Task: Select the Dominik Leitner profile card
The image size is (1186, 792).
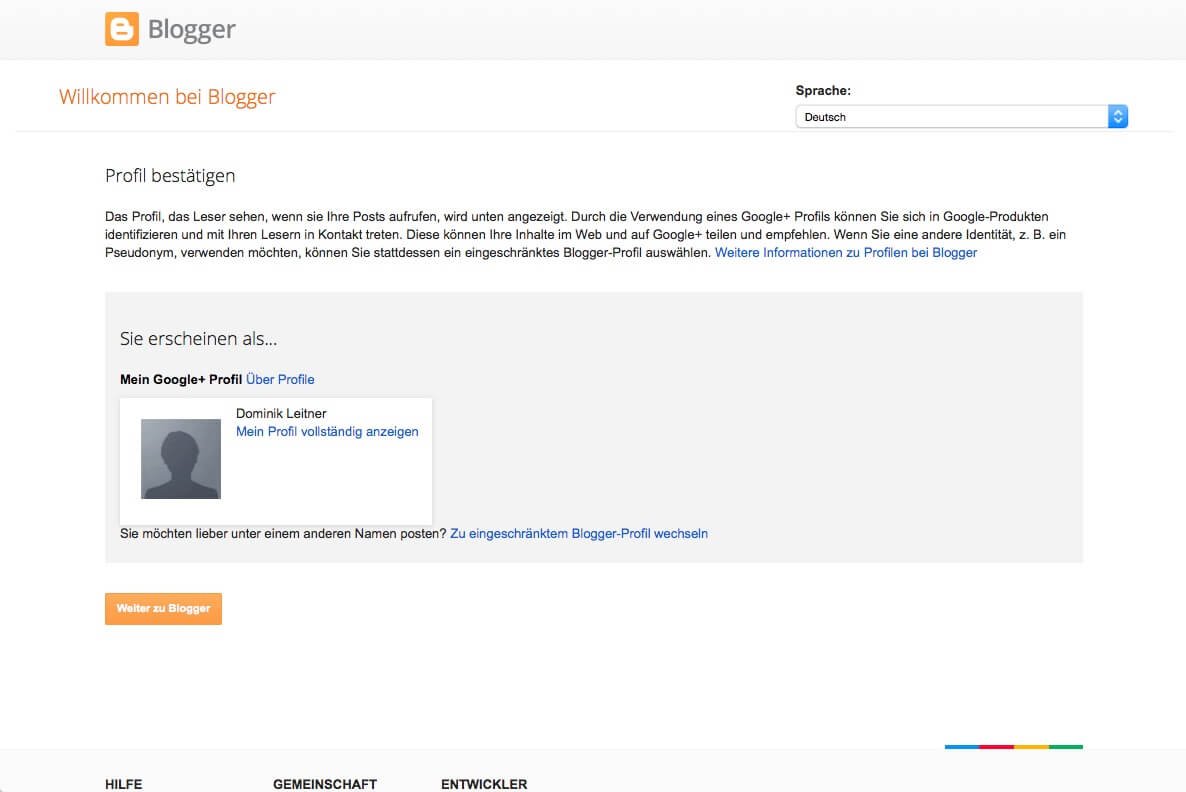Action: coord(276,460)
